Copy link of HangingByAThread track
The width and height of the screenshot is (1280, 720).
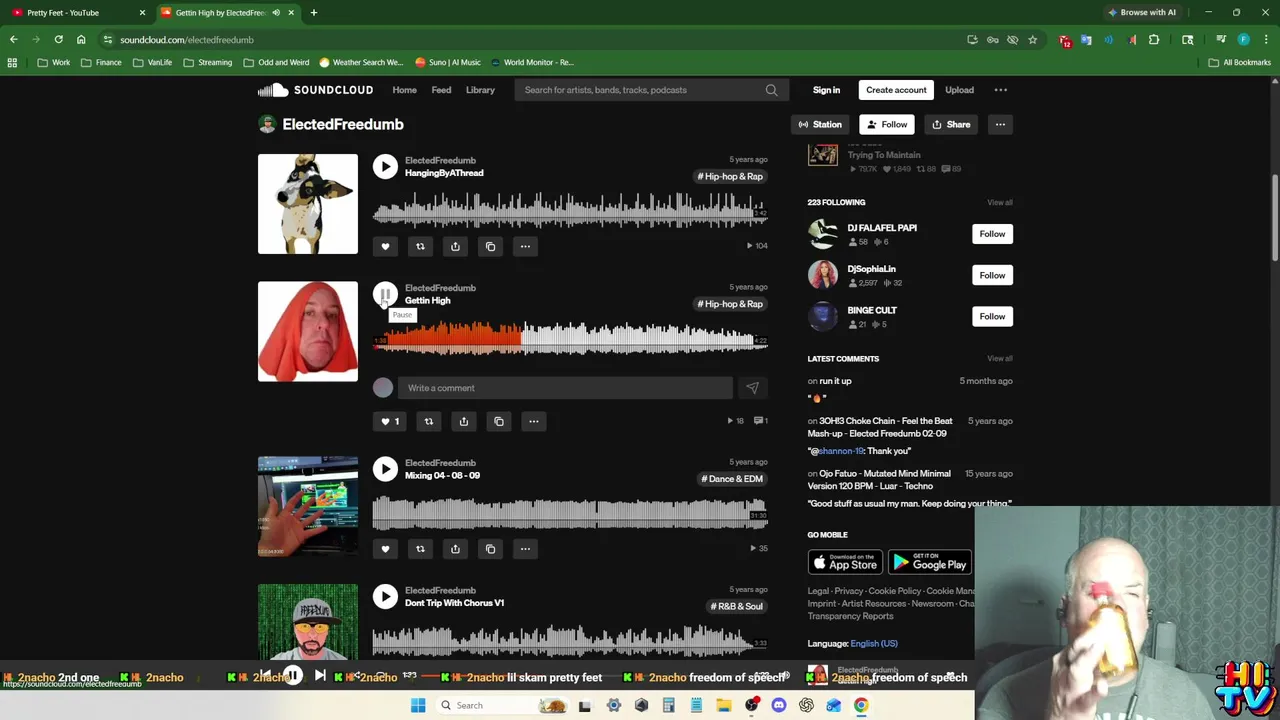(x=490, y=246)
